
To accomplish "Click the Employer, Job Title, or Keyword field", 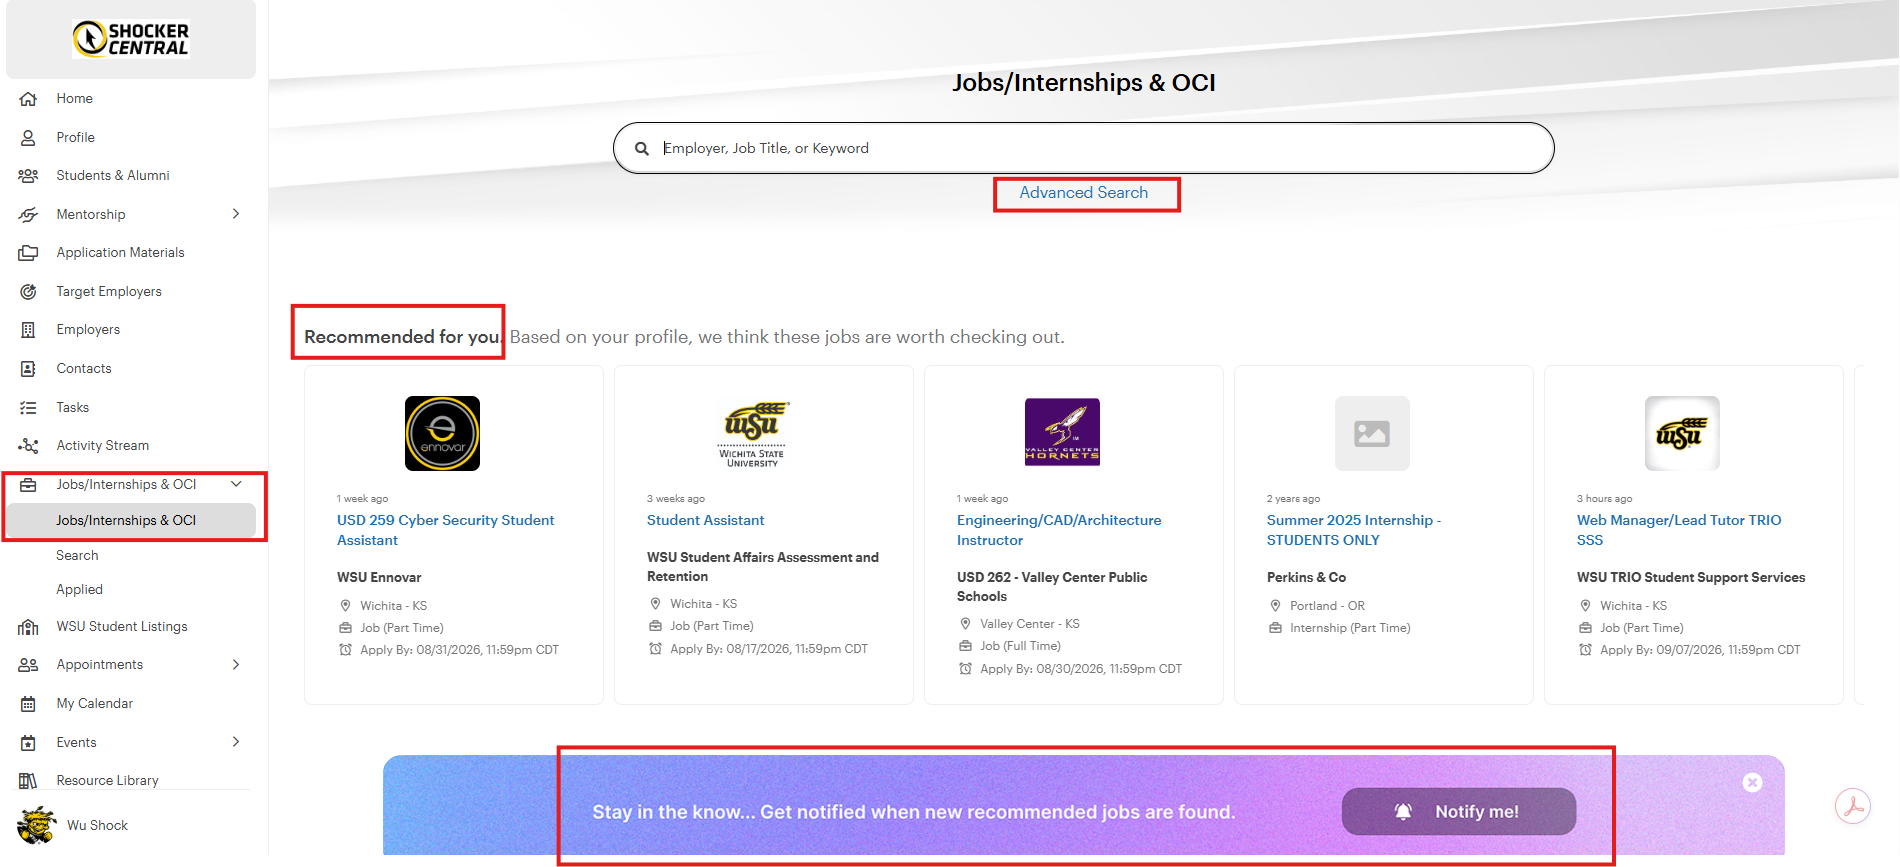I will 1084,149.
